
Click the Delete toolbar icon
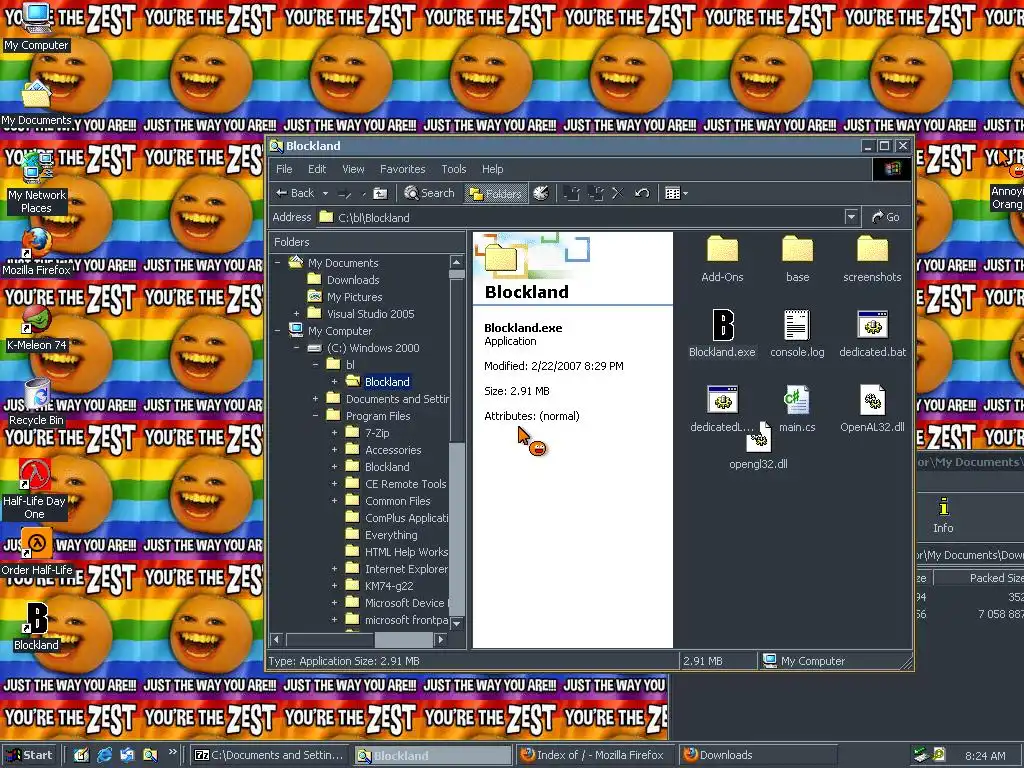pos(618,193)
